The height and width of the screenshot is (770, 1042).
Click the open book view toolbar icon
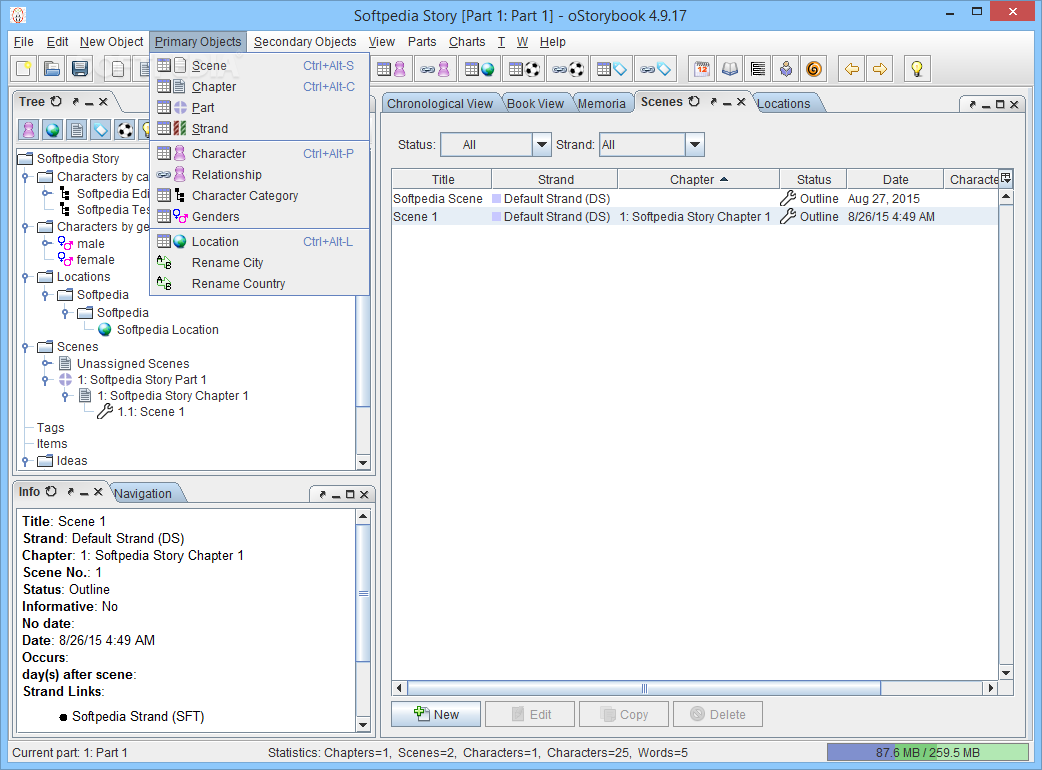pyautogui.click(x=730, y=68)
